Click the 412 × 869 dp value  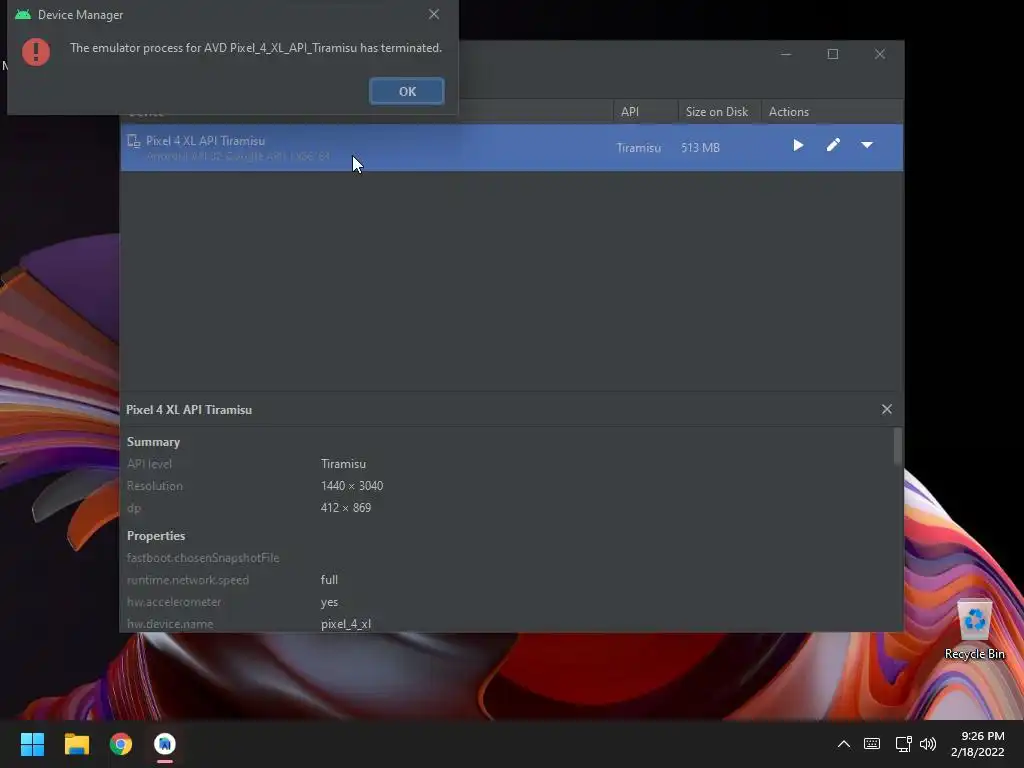[x=345, y=507]
